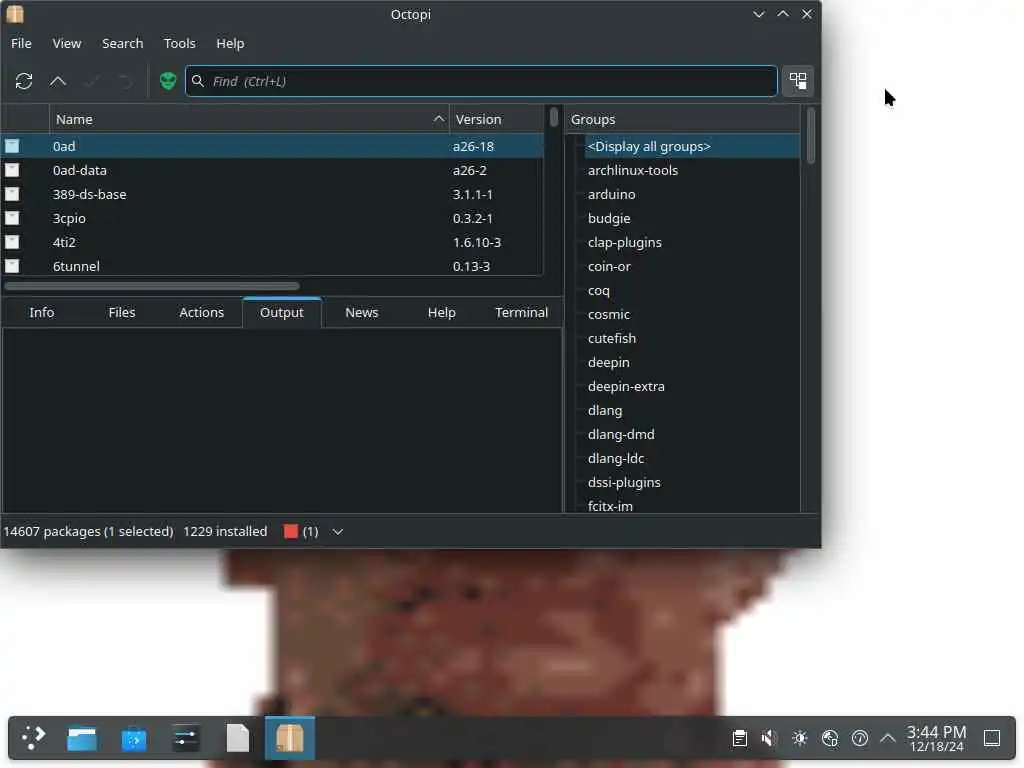Select the clap-plugins group
This screenshot has width=1024, height=768.
click(x=624, y=242)
